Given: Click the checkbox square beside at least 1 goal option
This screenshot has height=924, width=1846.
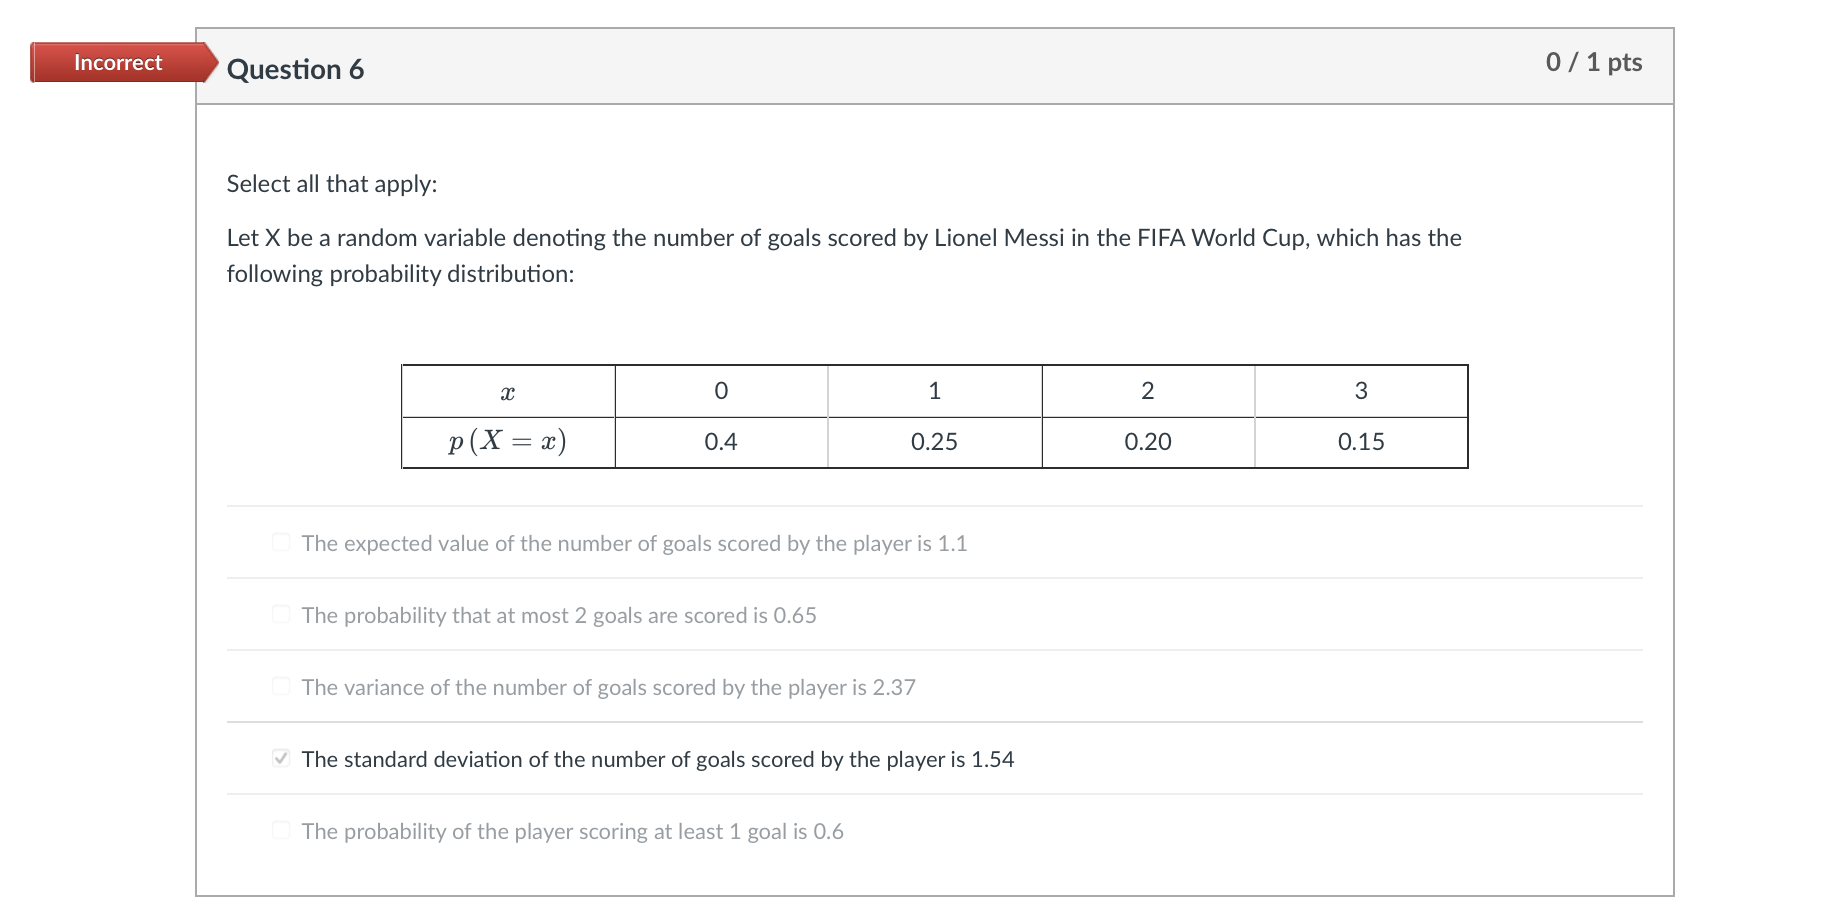Looking at the screenshot, I should click(x=280, y=830).
